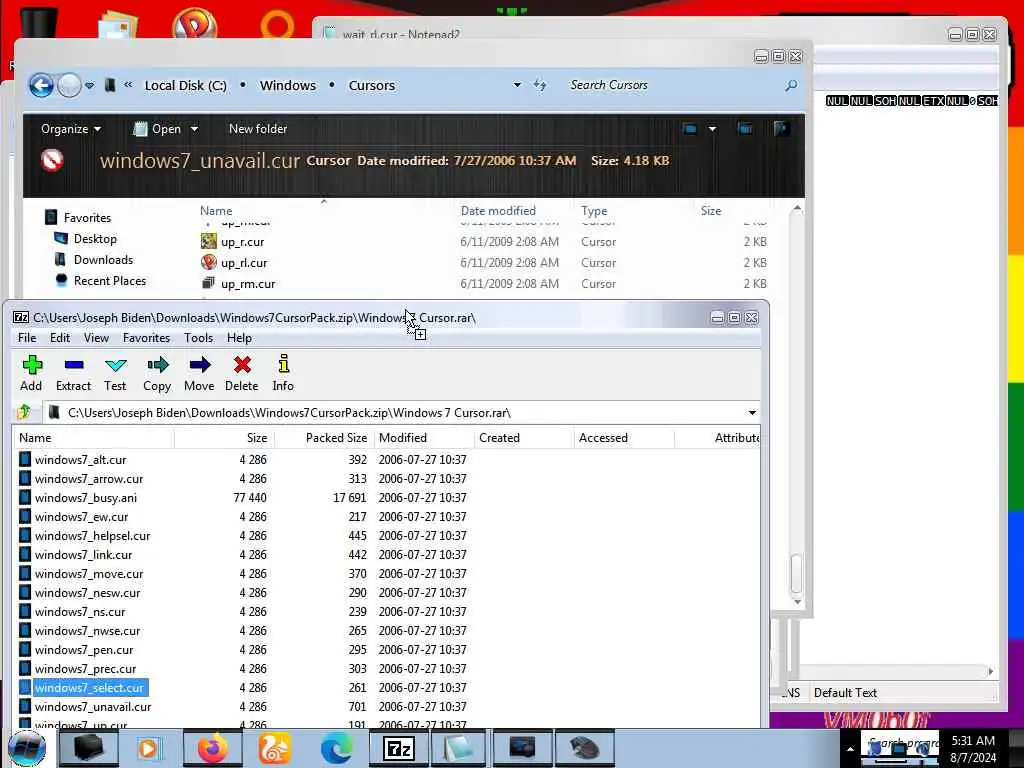Open Microsoft Edge from the taskbar

(x=337, y=748)
